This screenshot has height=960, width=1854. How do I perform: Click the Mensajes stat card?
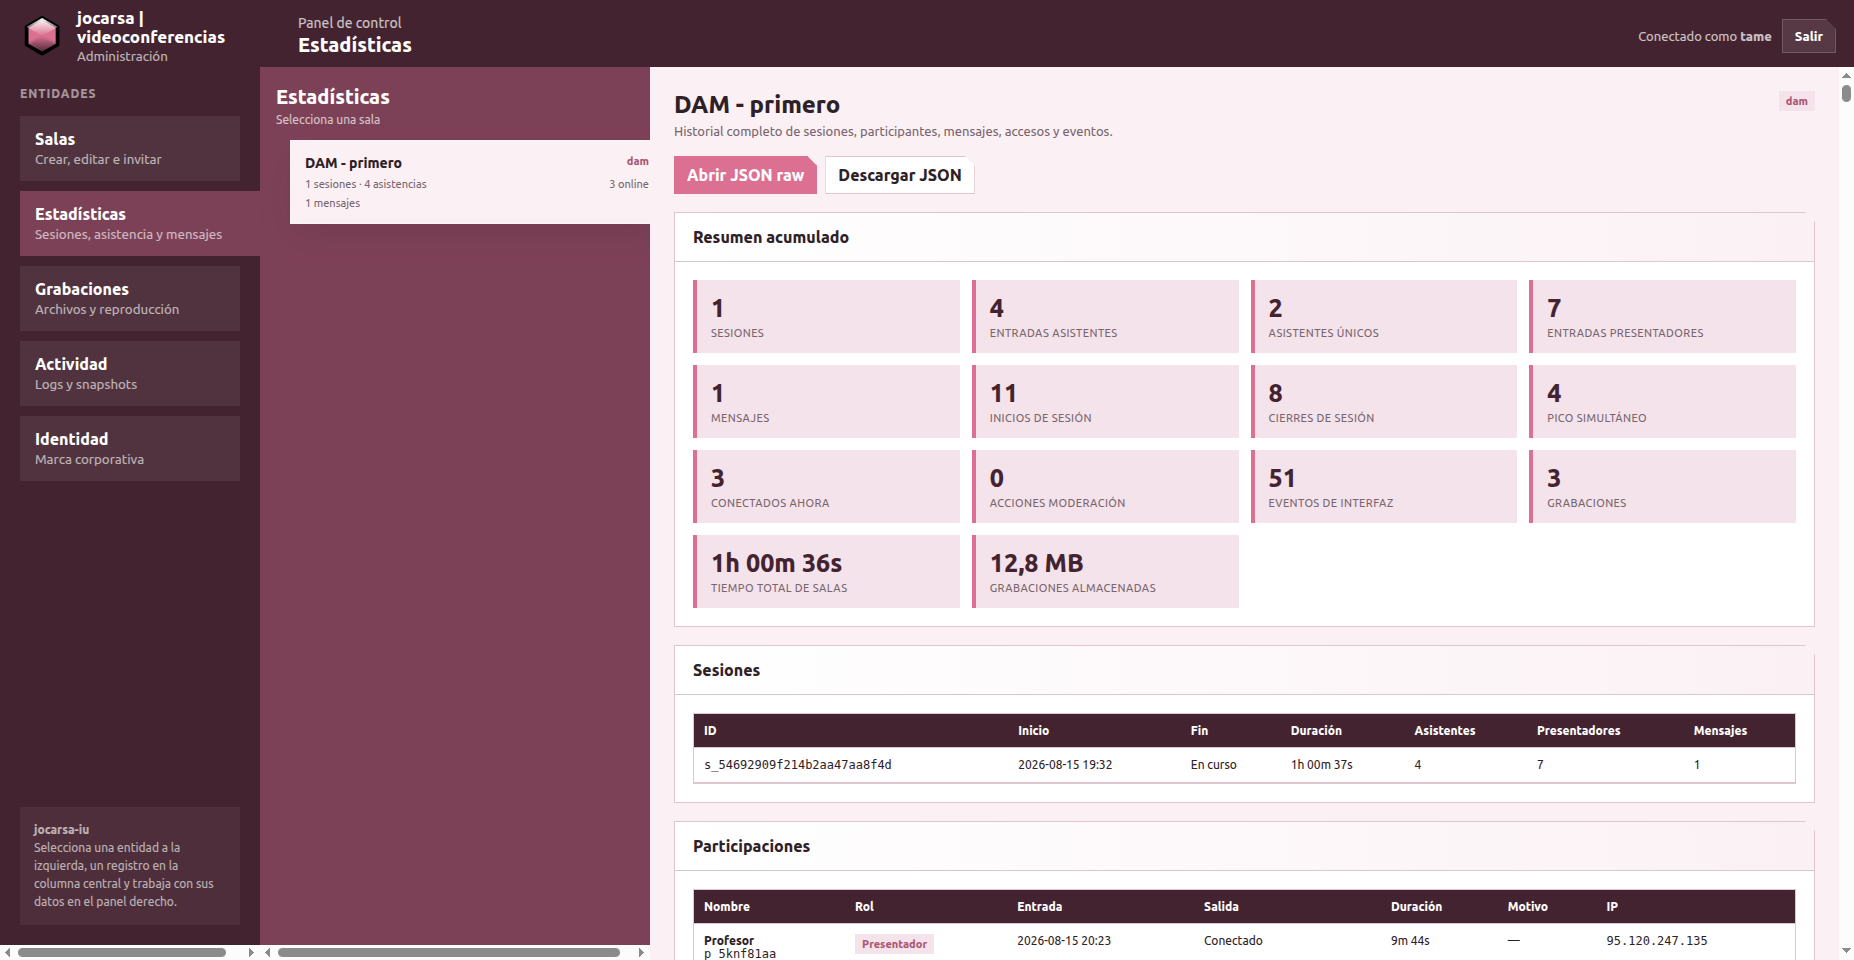pos(826,401)
